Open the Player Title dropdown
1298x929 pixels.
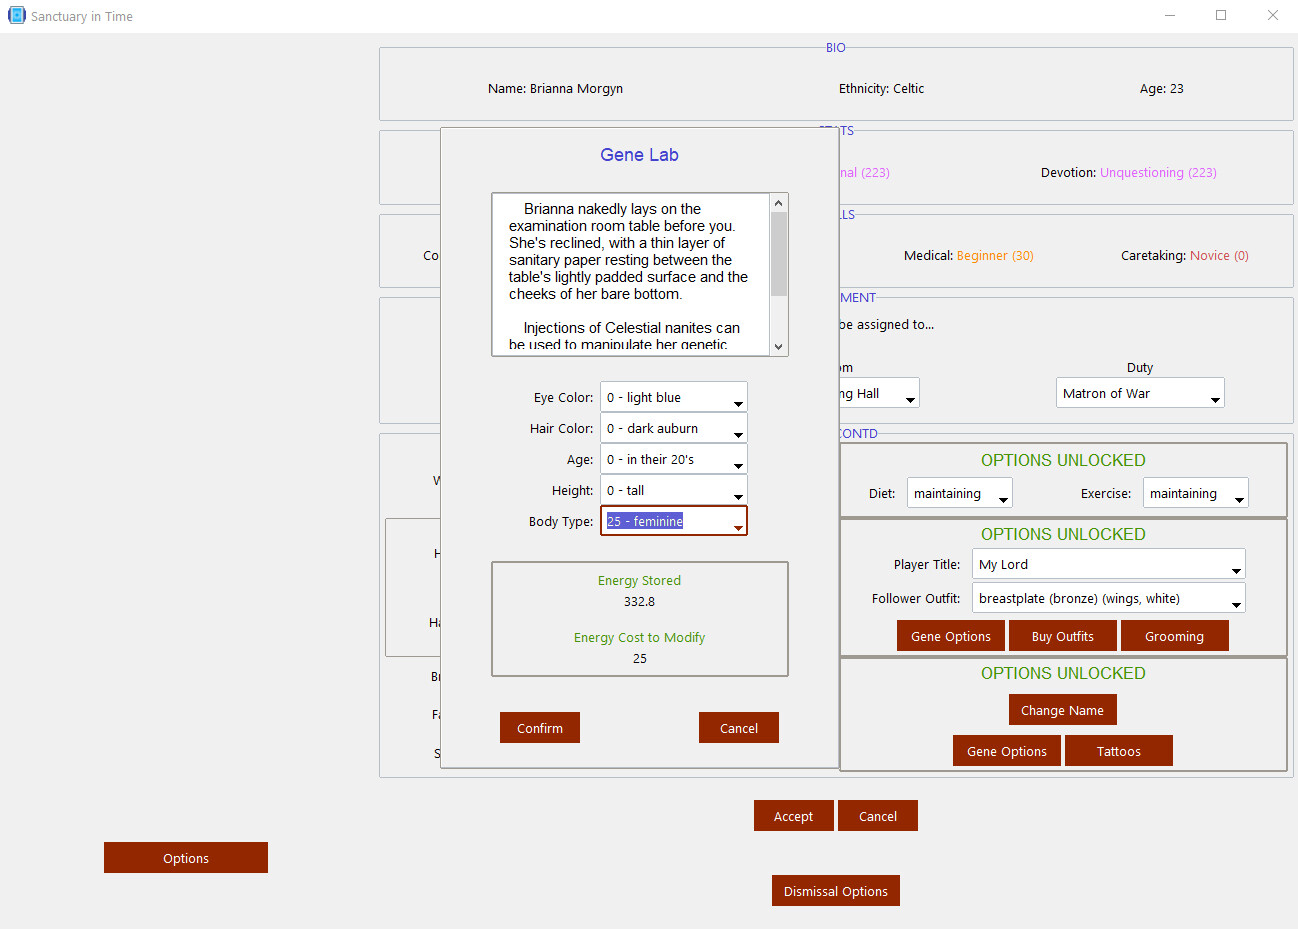tap(1108, 565)
